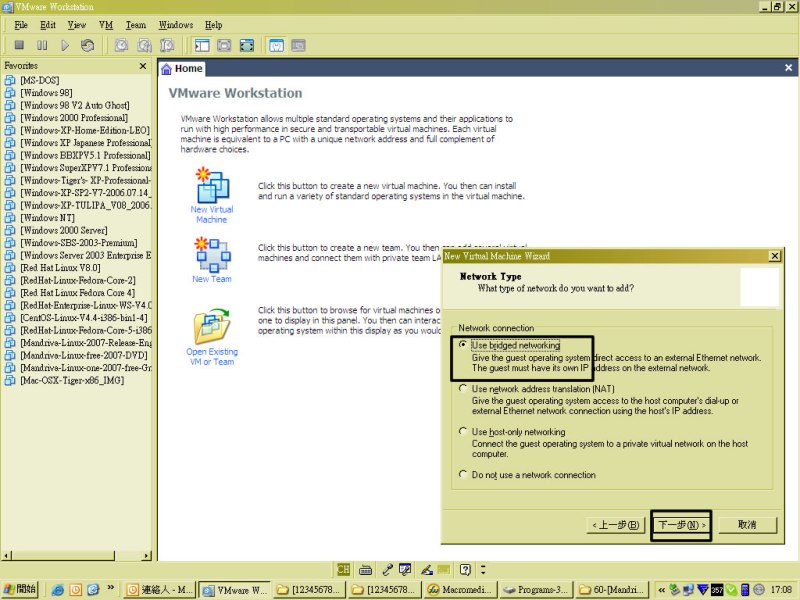
Task: Select Do not use a network connection
Action: pos(463,474)
